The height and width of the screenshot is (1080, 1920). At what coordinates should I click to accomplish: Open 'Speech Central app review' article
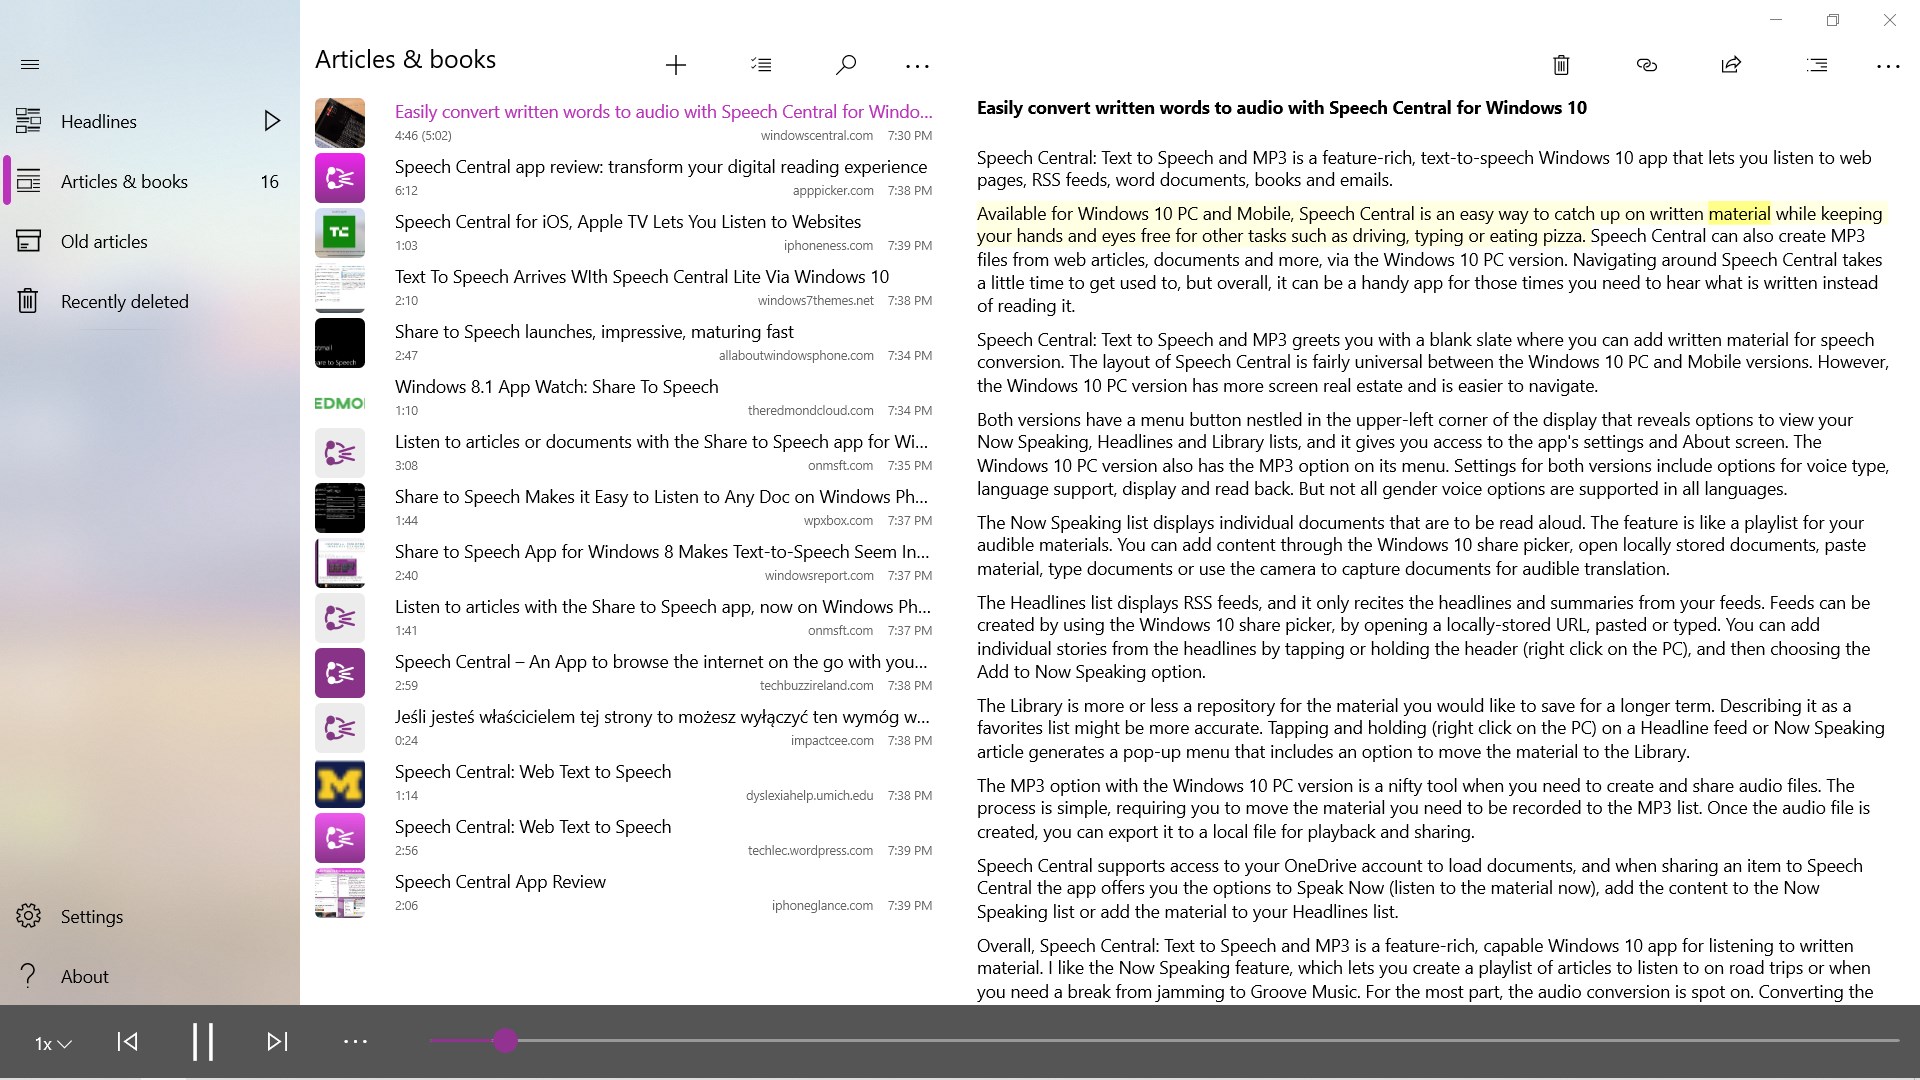(x=624, y=177)
